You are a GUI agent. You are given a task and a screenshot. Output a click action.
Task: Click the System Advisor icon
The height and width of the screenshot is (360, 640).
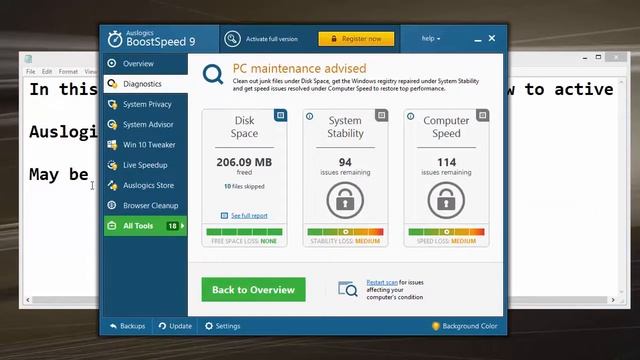pos(112,124)
